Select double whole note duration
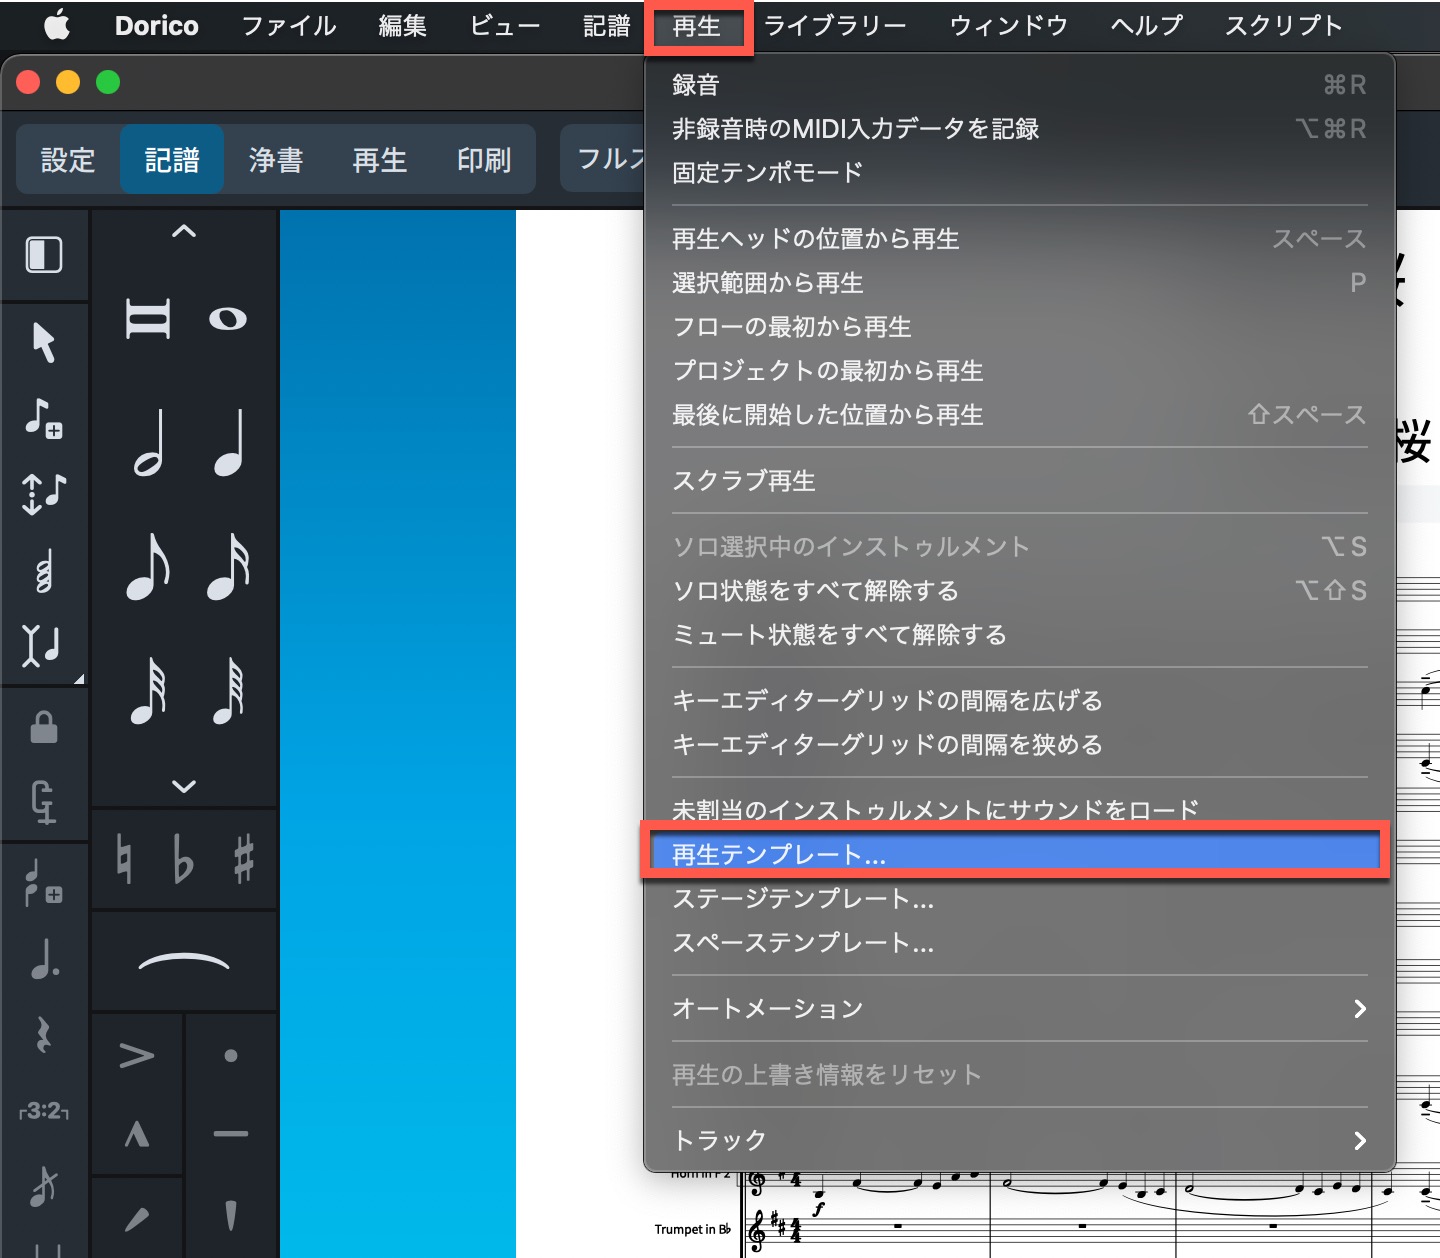The width and height of the screenshot is (1440, 1258). point(148,319)
